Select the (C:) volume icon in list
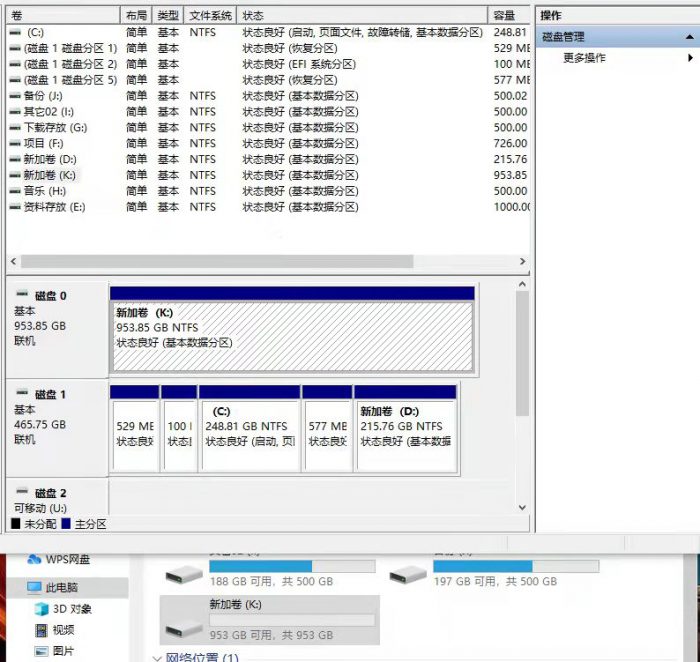The width and height of the screenshot is (700, 662). click(x=15, y=33)
